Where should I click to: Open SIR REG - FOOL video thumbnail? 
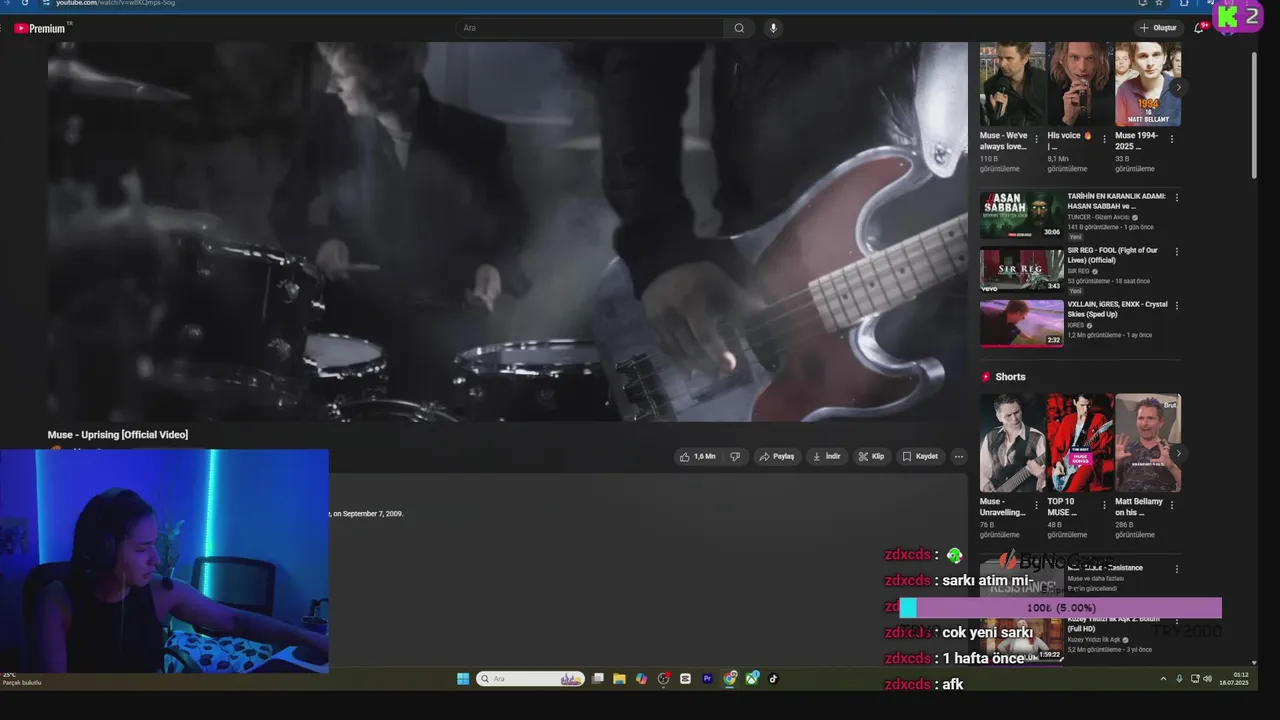[1021, 269]
